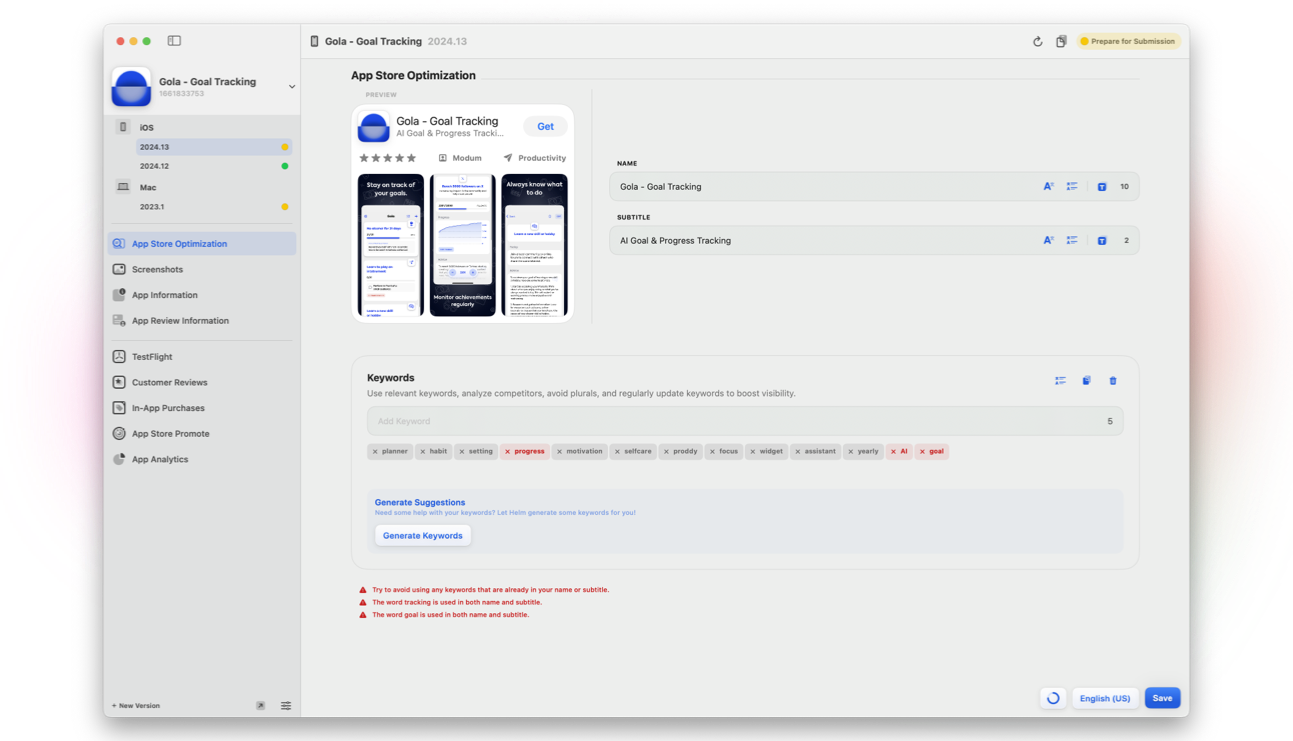Viewport: 1293px width, 741px height.
Task: Click the Gola app icon in sidebar header
Action: pos(131,87)
